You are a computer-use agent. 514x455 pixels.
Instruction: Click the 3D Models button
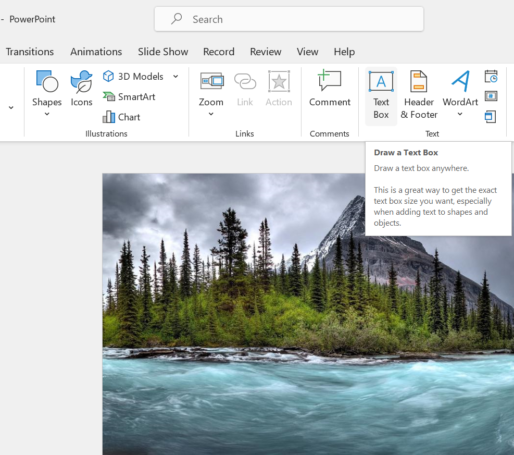tap(133, 76)
